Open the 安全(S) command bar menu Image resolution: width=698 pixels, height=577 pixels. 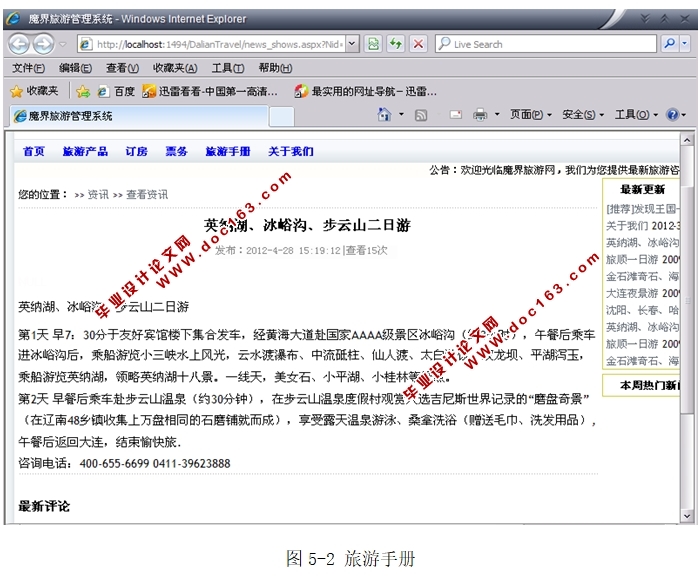click(583, 115)
